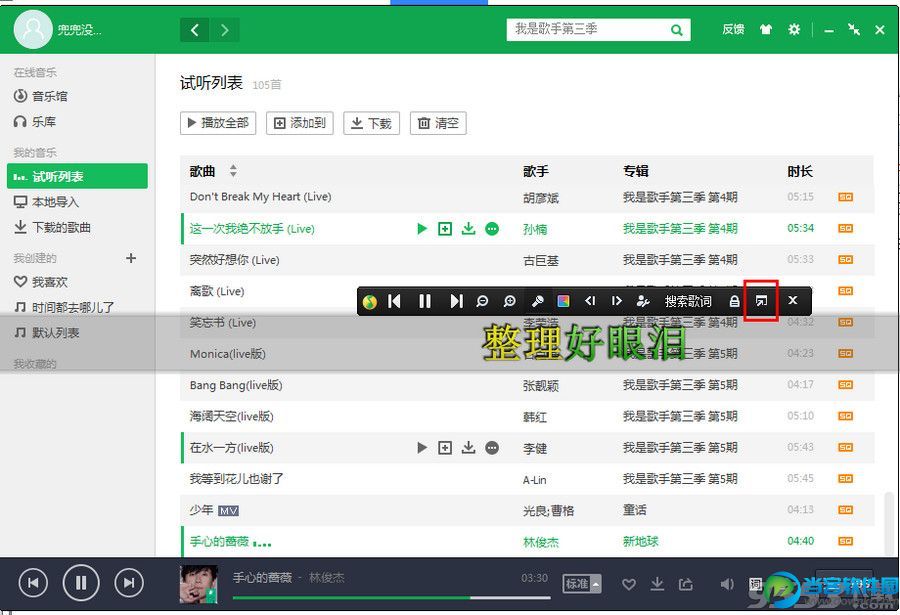Shift lyrics timing forward arrow
The width and height of the screenshot is (900, 615).
point(616,301)
